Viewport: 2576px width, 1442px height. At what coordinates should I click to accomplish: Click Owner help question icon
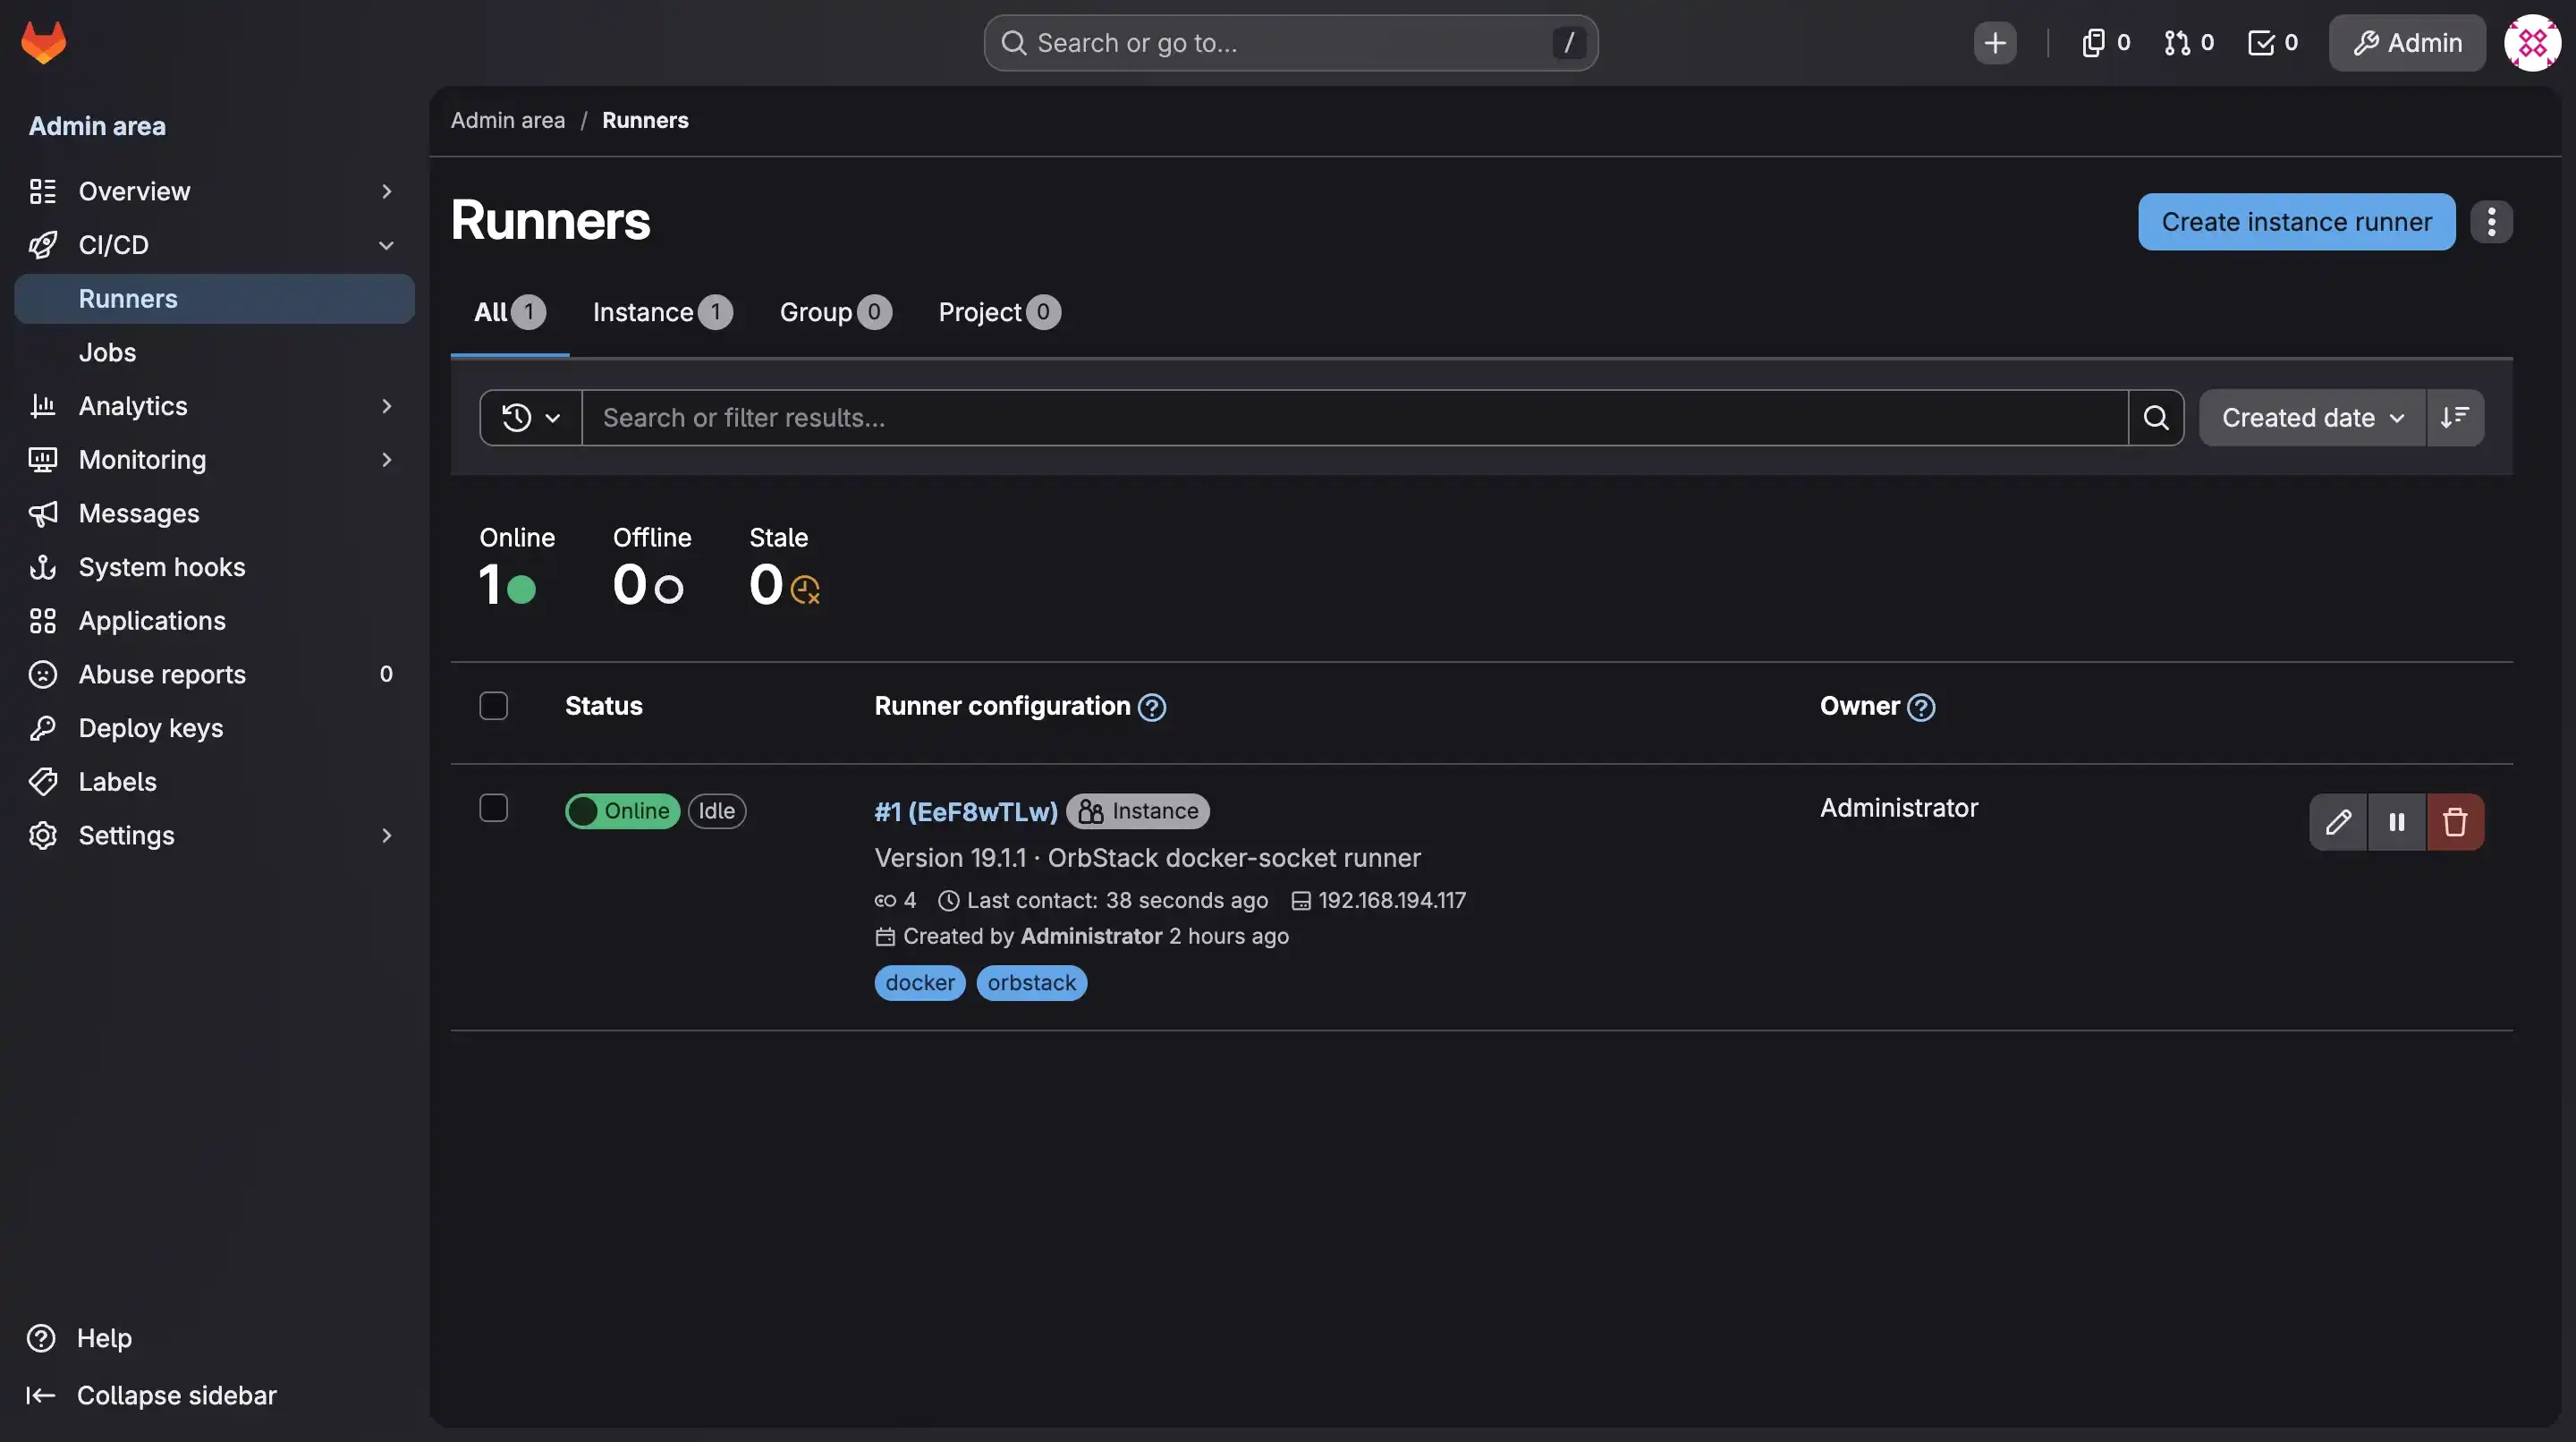coord(1921,707)
